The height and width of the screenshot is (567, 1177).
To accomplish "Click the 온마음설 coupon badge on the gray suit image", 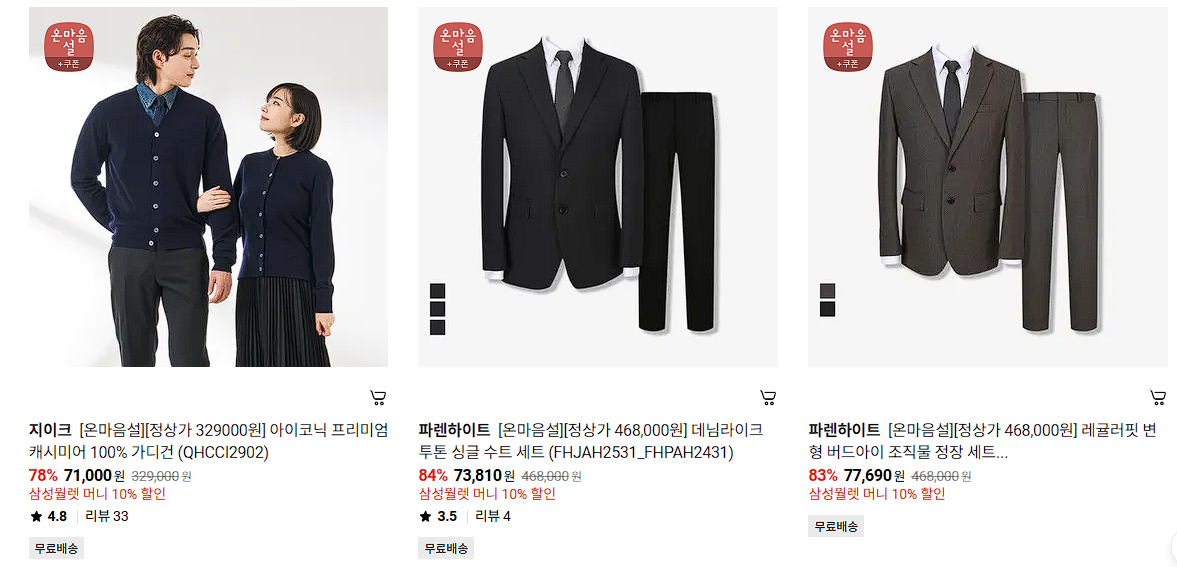I will pyautogui.click(x=848, y=47).
